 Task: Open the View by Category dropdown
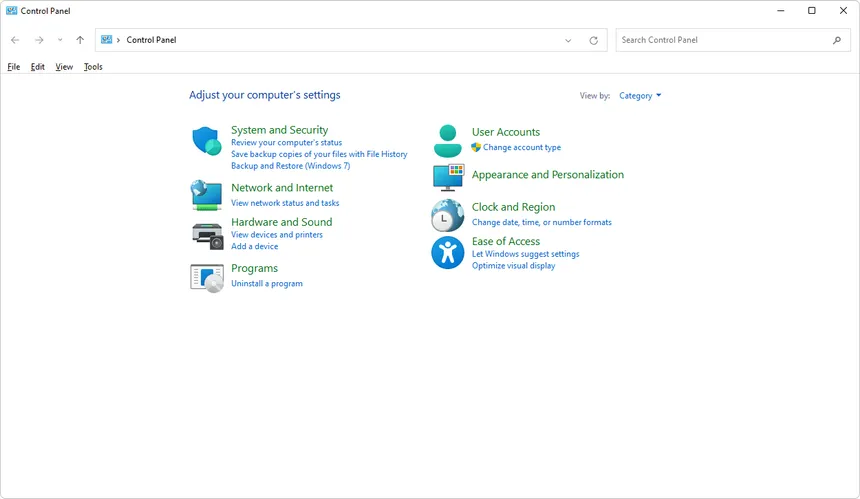point(640,95)
